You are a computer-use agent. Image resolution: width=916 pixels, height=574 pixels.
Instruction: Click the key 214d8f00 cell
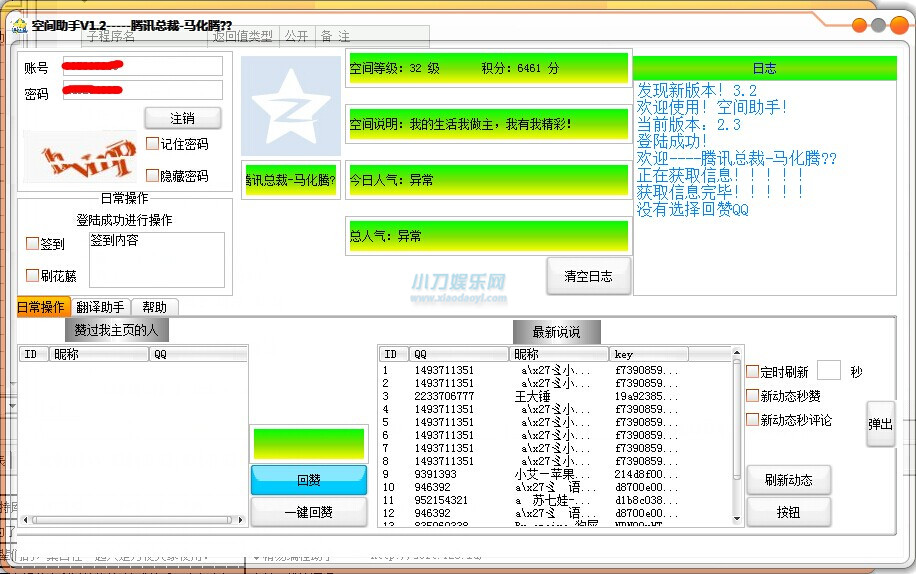[x=647, y=474]
